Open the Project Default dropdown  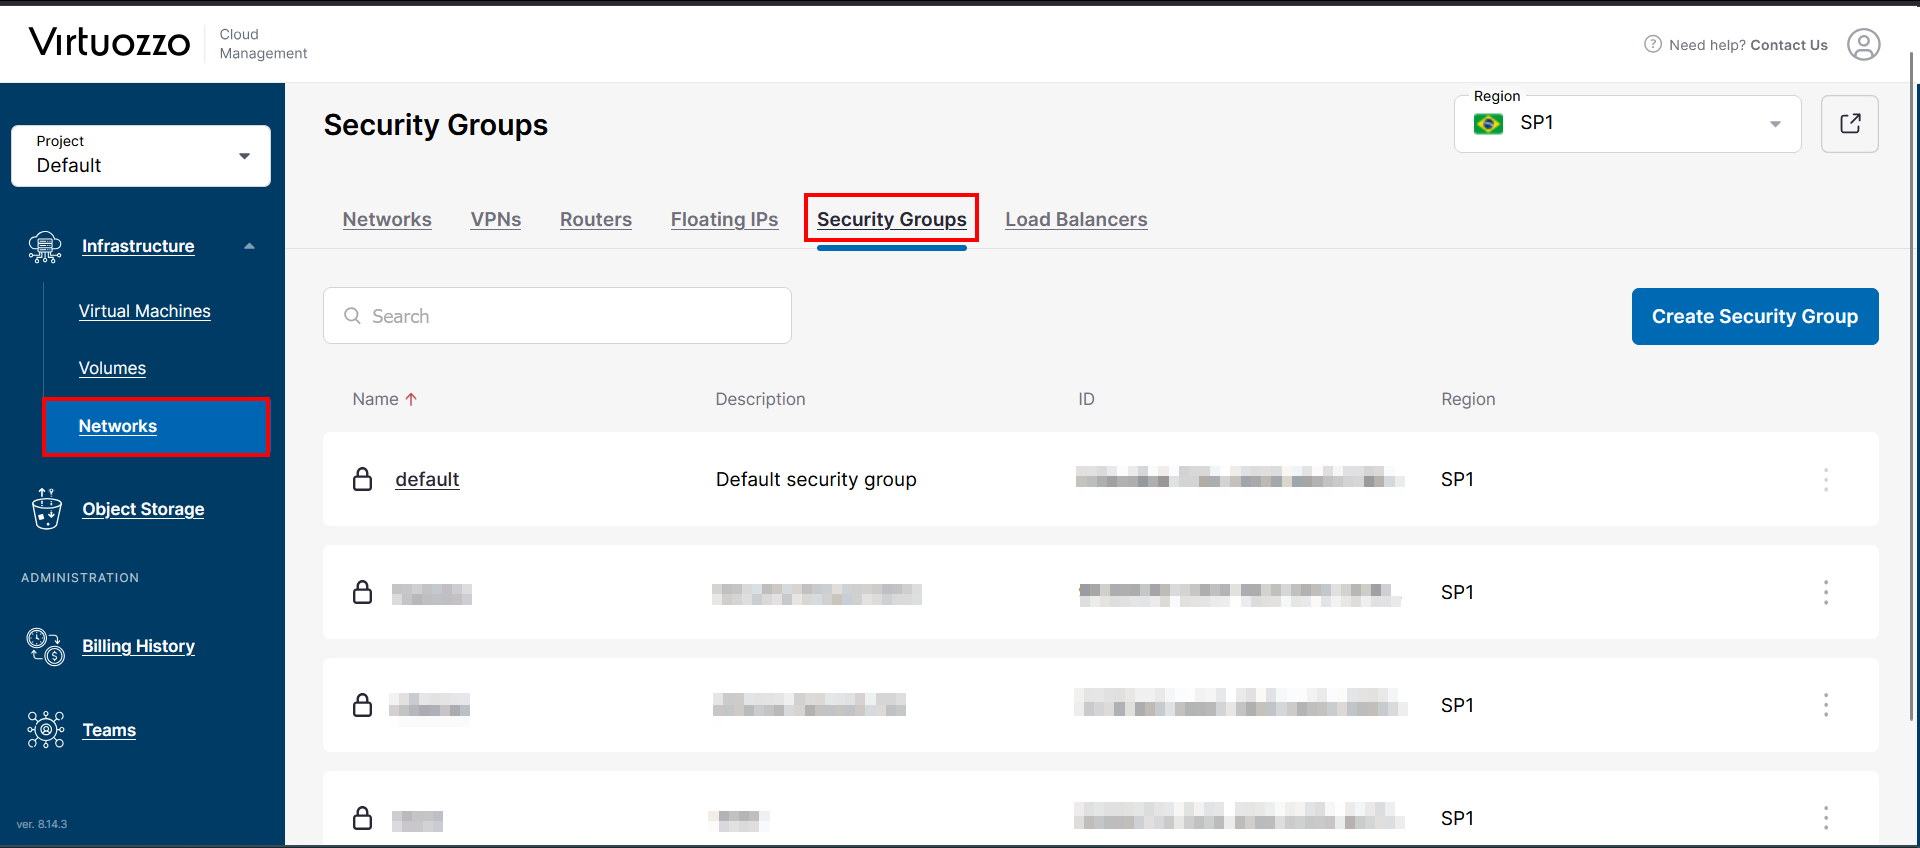pos(141,156)
